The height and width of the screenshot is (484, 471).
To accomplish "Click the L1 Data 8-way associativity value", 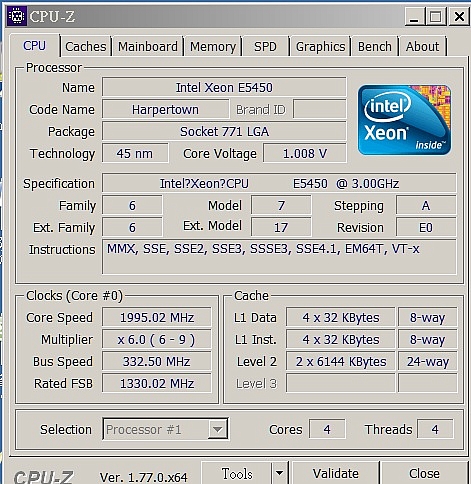I will point(428,317).
